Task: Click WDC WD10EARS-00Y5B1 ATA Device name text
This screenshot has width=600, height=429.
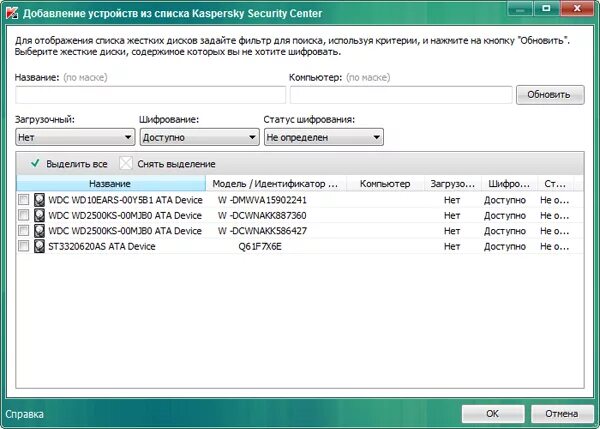Action: tap(125, 200)
